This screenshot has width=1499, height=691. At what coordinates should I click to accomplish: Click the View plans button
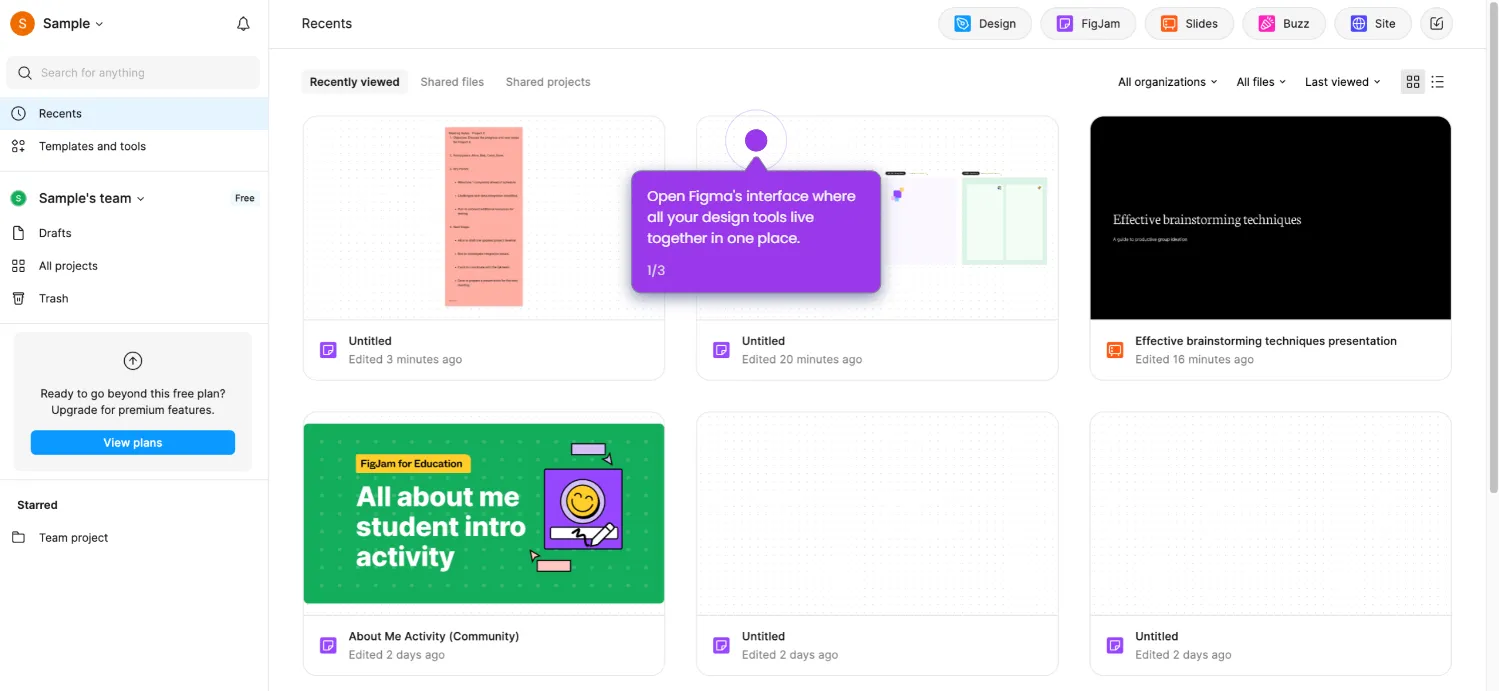tap(133, 443)
